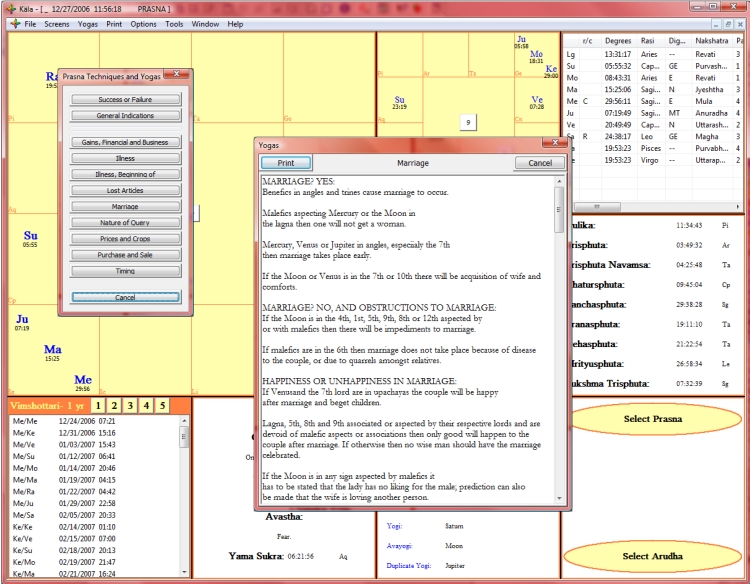Select Vimshottari level 1
Screen dimensions: 750x584
click(x=98, y=406)
